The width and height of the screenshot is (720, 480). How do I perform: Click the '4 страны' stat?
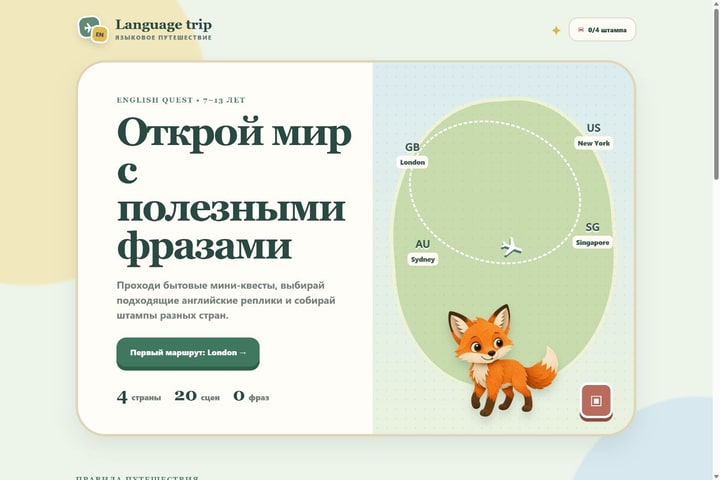pyautogui.click(x=139, y=396)
